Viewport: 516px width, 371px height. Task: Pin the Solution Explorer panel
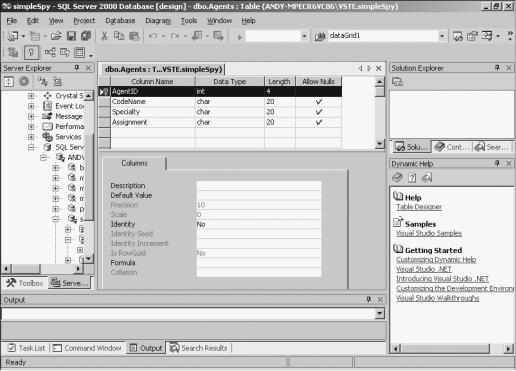[x=497, y=68]
